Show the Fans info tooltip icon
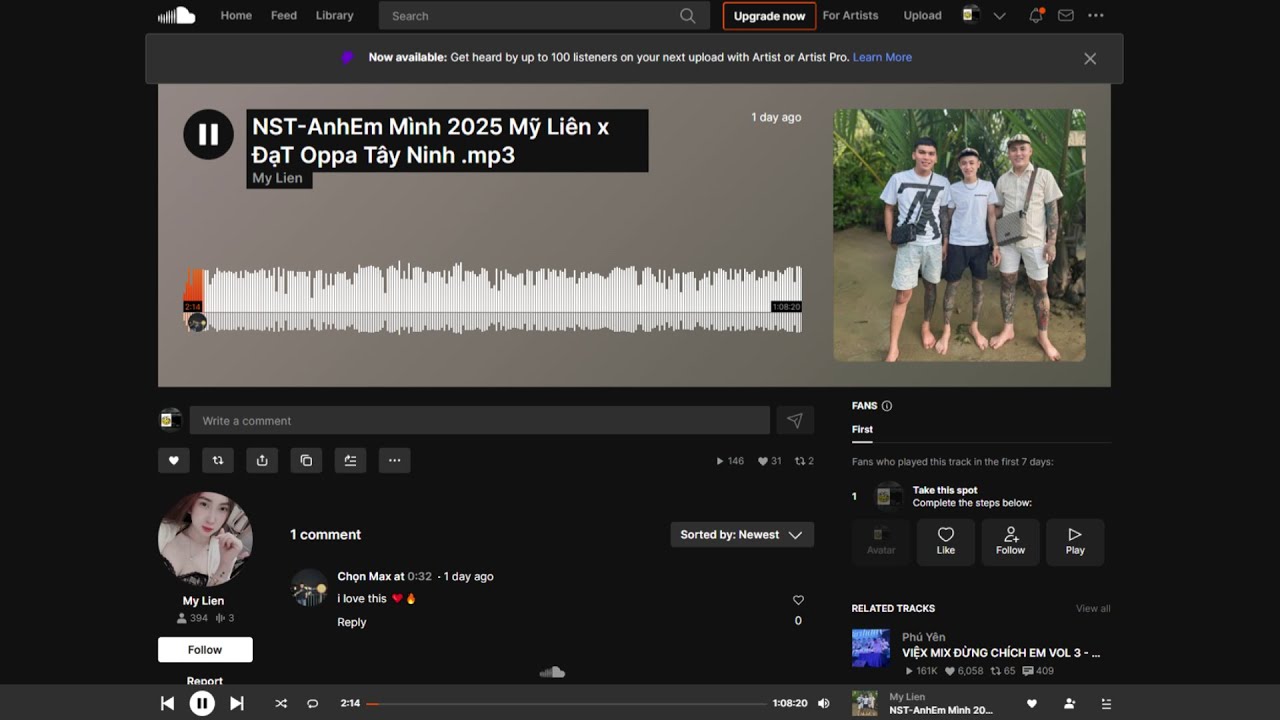1280x720 pixels. click(x=887, y=406)
